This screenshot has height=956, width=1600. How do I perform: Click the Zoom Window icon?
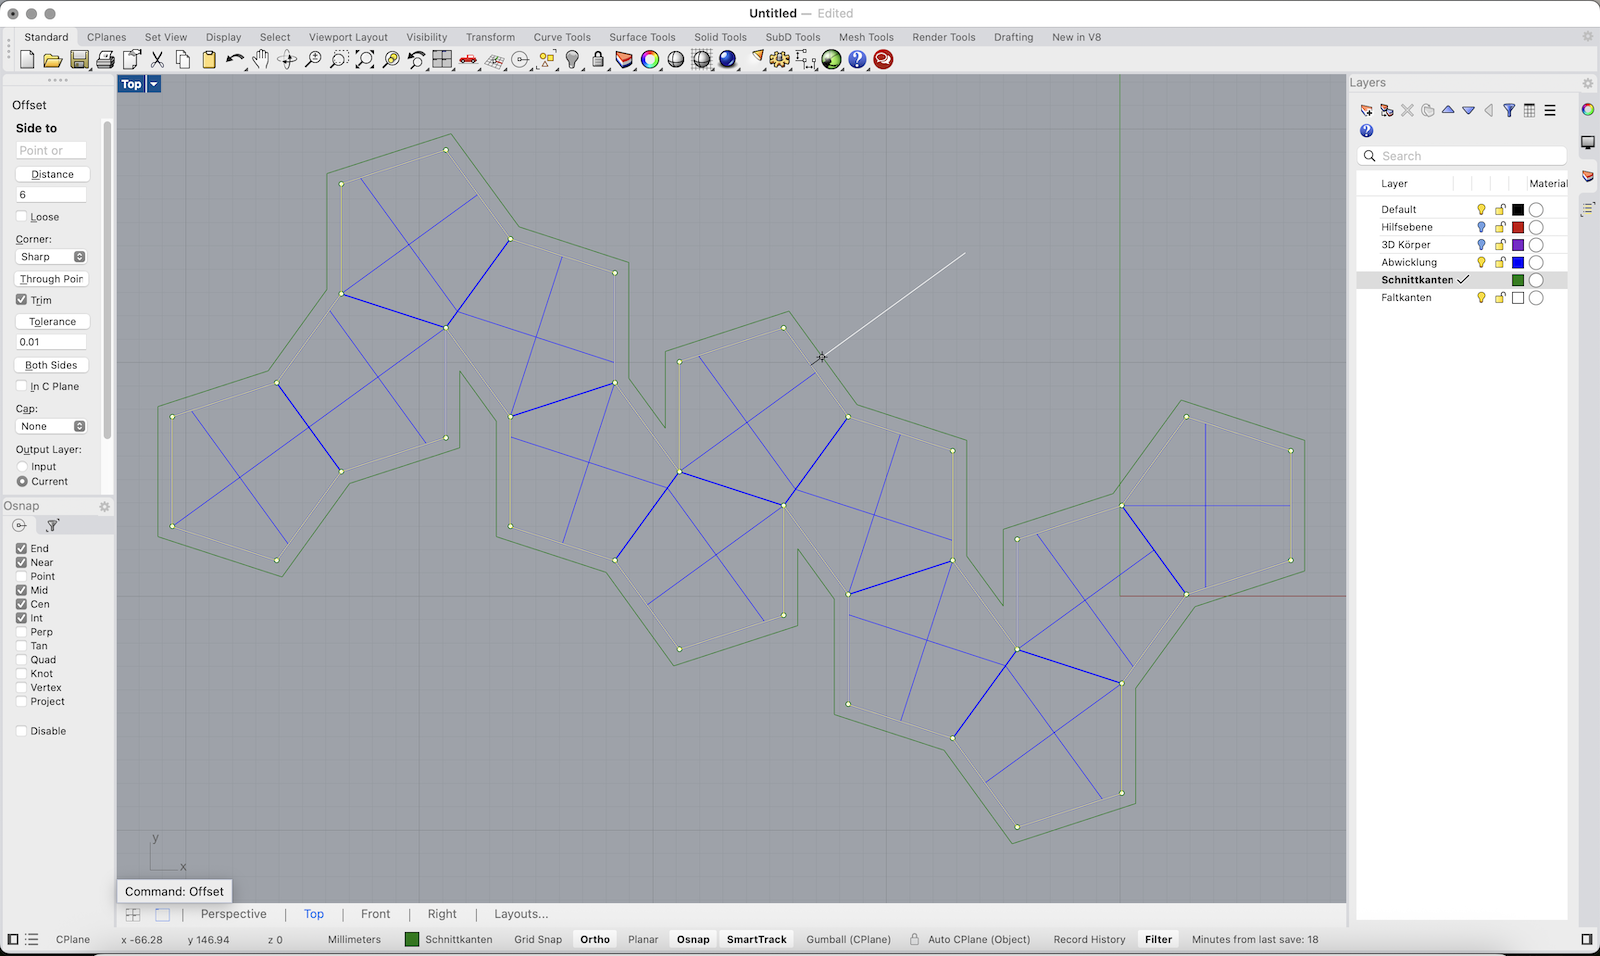tap(339, 60)
